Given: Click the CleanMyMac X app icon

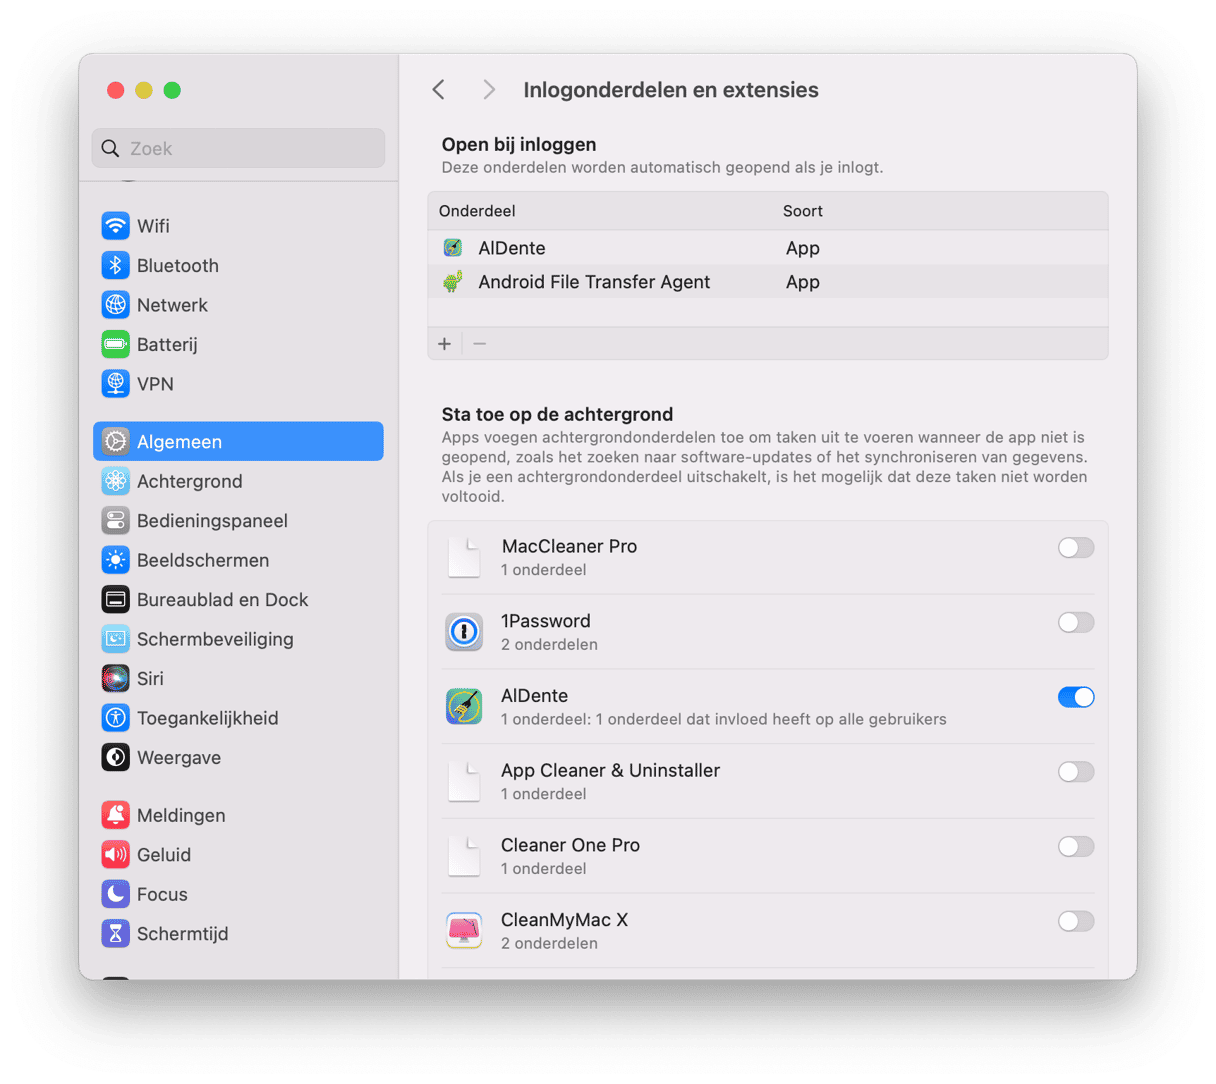Looking at the screenshot, I should pyautogui.click(x=464, y=930).
